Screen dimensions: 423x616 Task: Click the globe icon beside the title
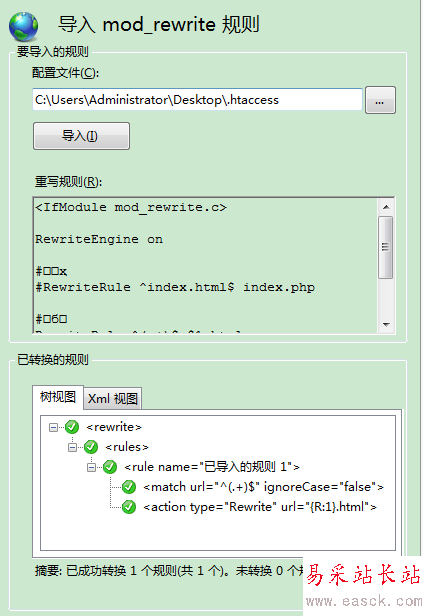pyautogui.click(x=24, y=26)
